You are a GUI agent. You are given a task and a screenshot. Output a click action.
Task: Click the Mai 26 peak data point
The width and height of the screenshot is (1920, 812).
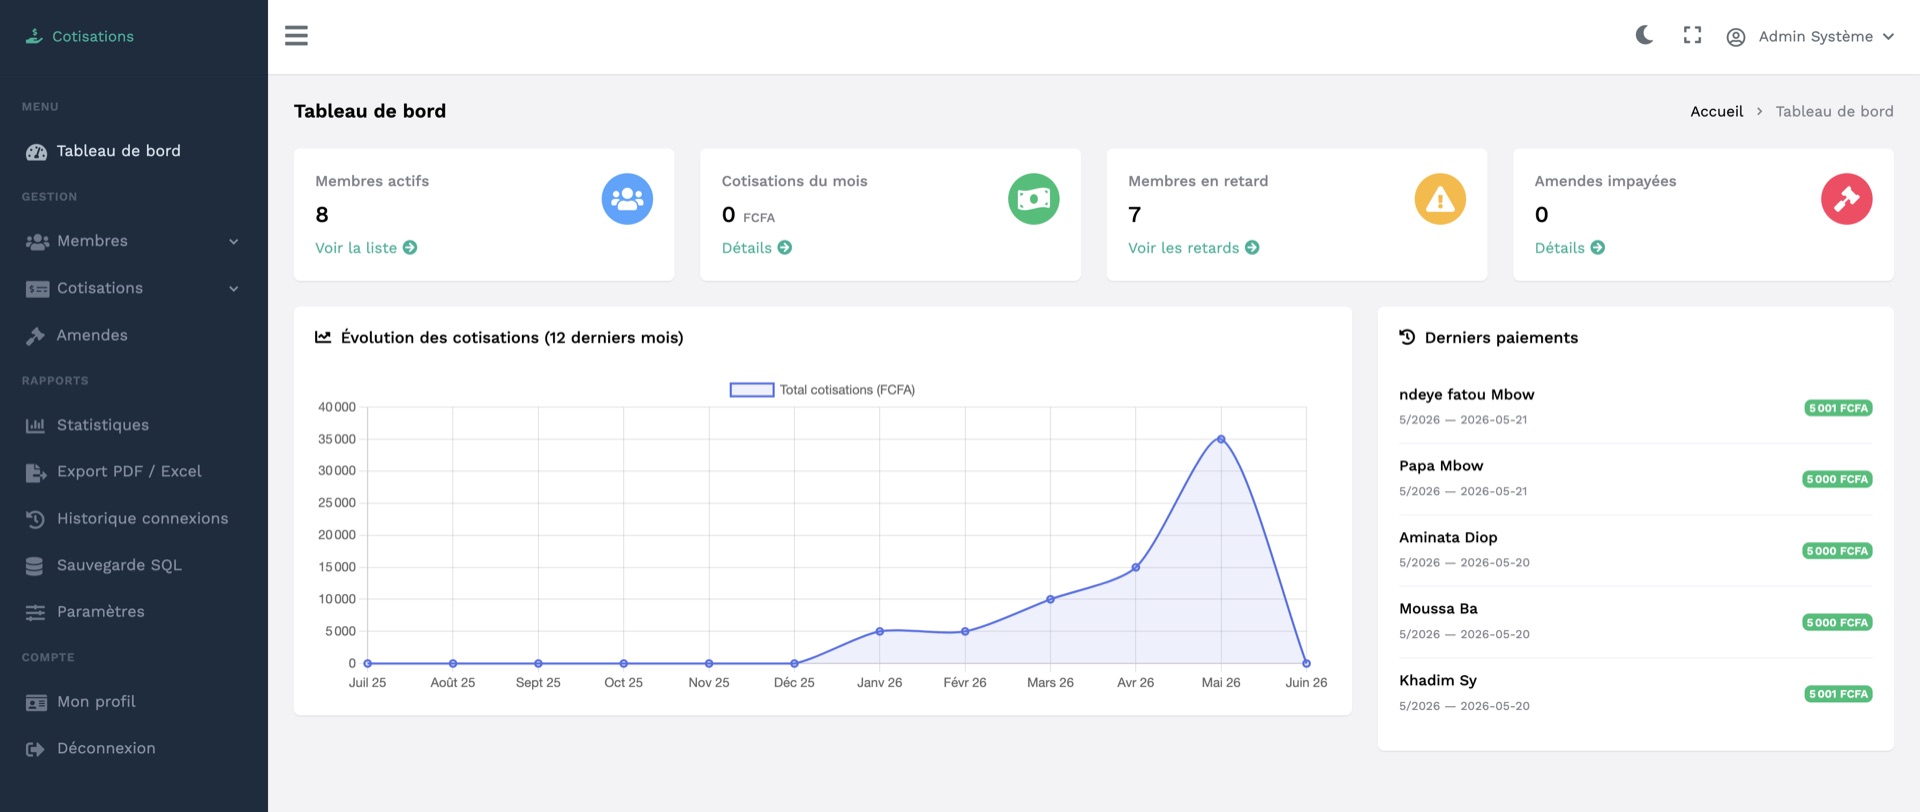click(x=1221, y=439)
